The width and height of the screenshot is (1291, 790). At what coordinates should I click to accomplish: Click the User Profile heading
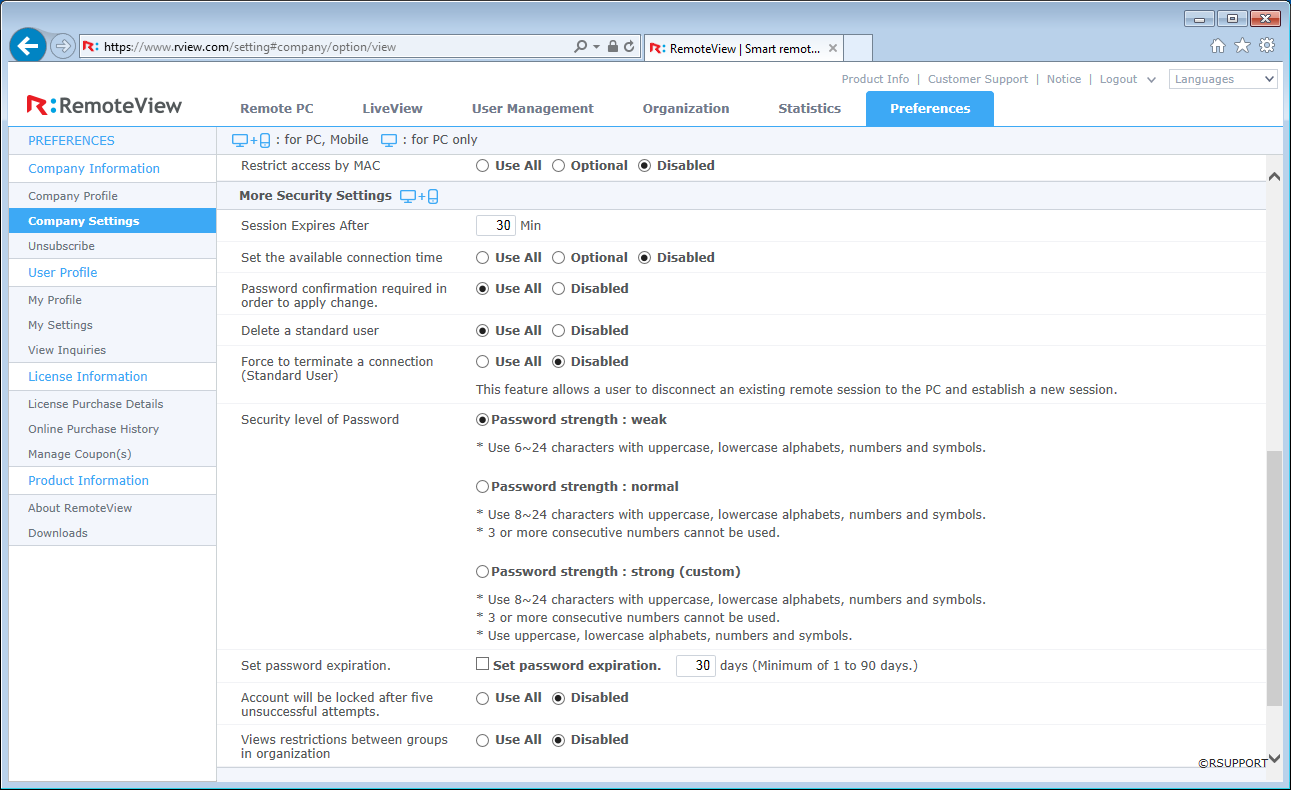click(63, 273)
